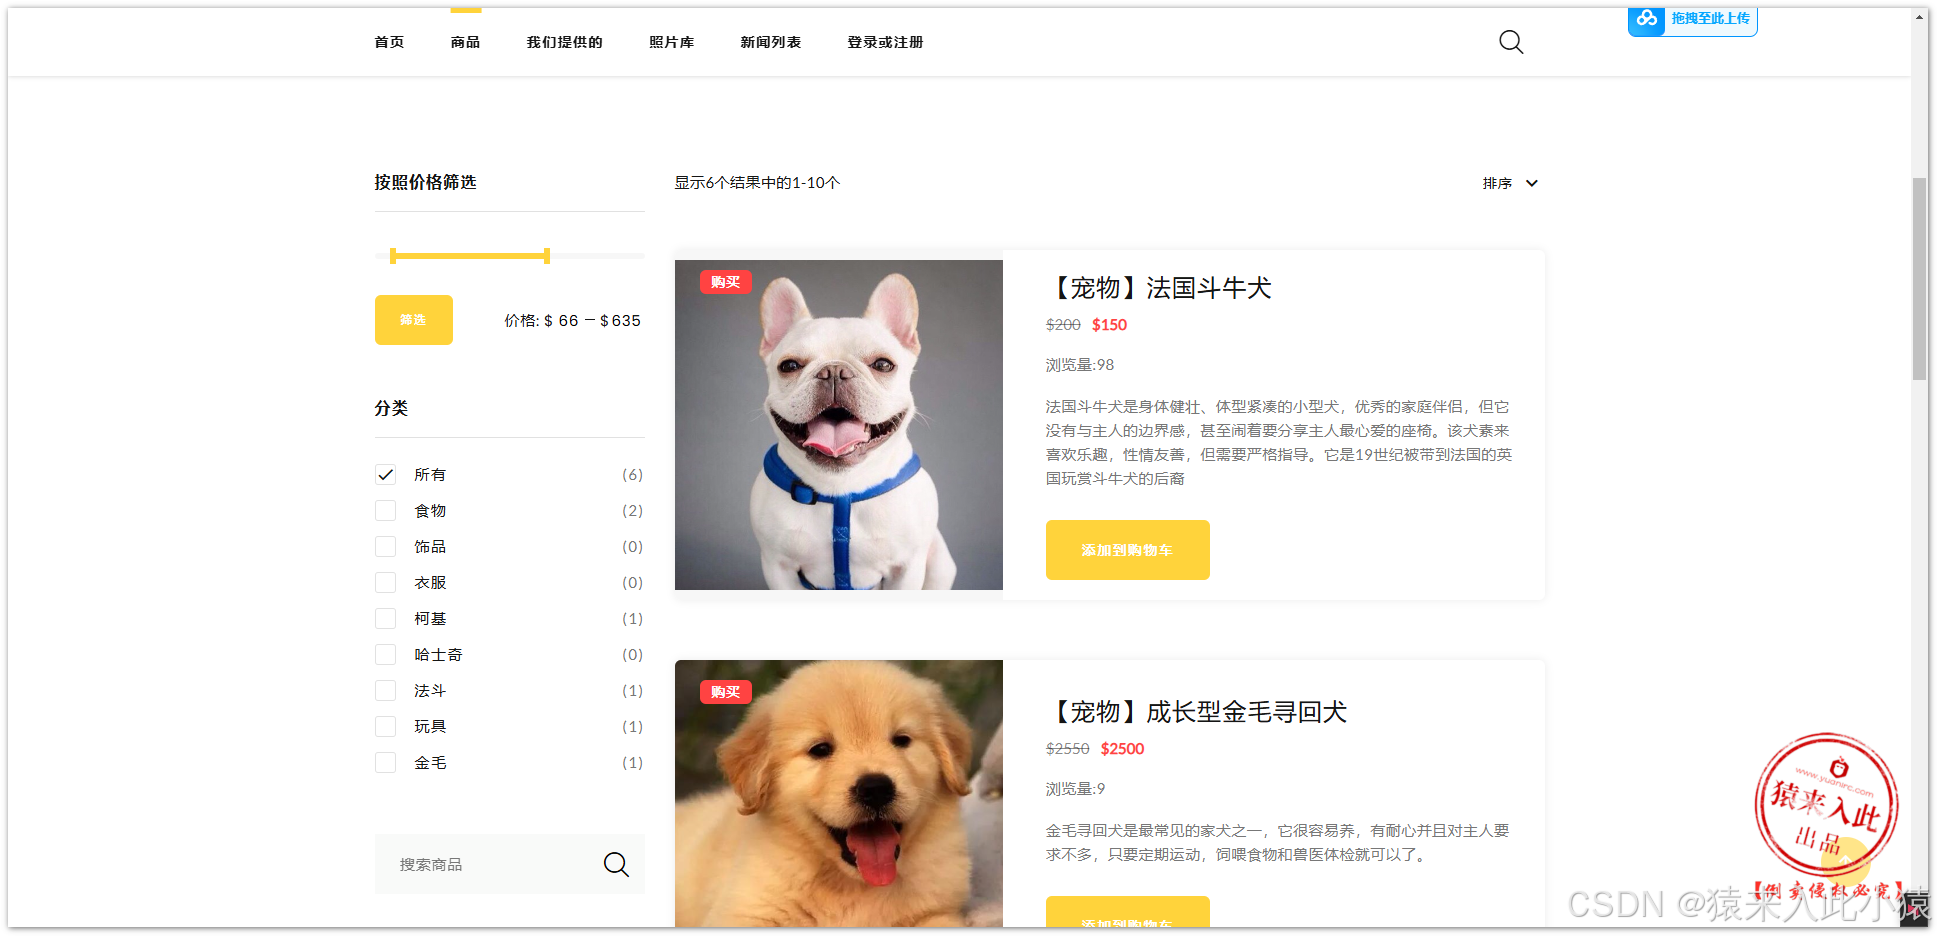Image resolution: width=1937 pixels, height=936 pixels.
Task: Uncheck the 所有 category checkbox
Action: click(385, 474)
